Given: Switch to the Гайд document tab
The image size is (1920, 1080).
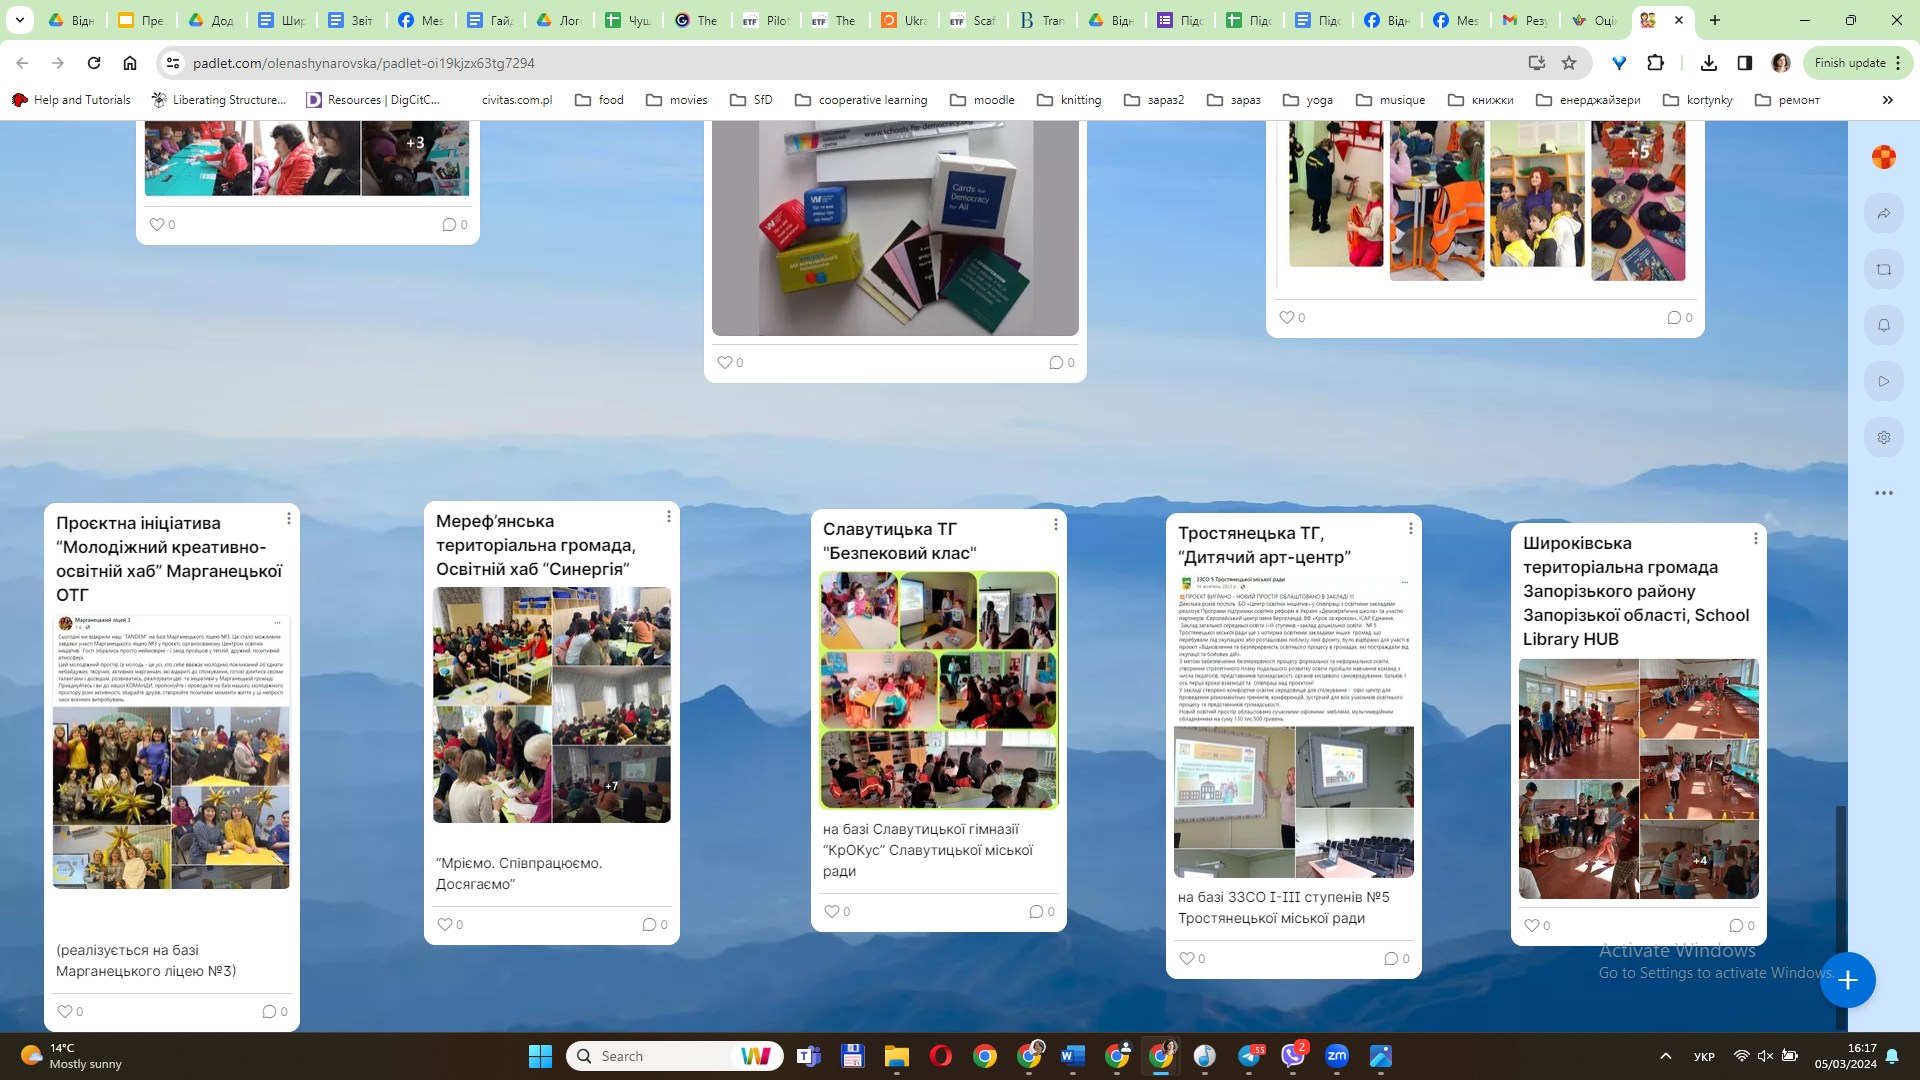Looking at the screenshot, I should click(490, 20).
